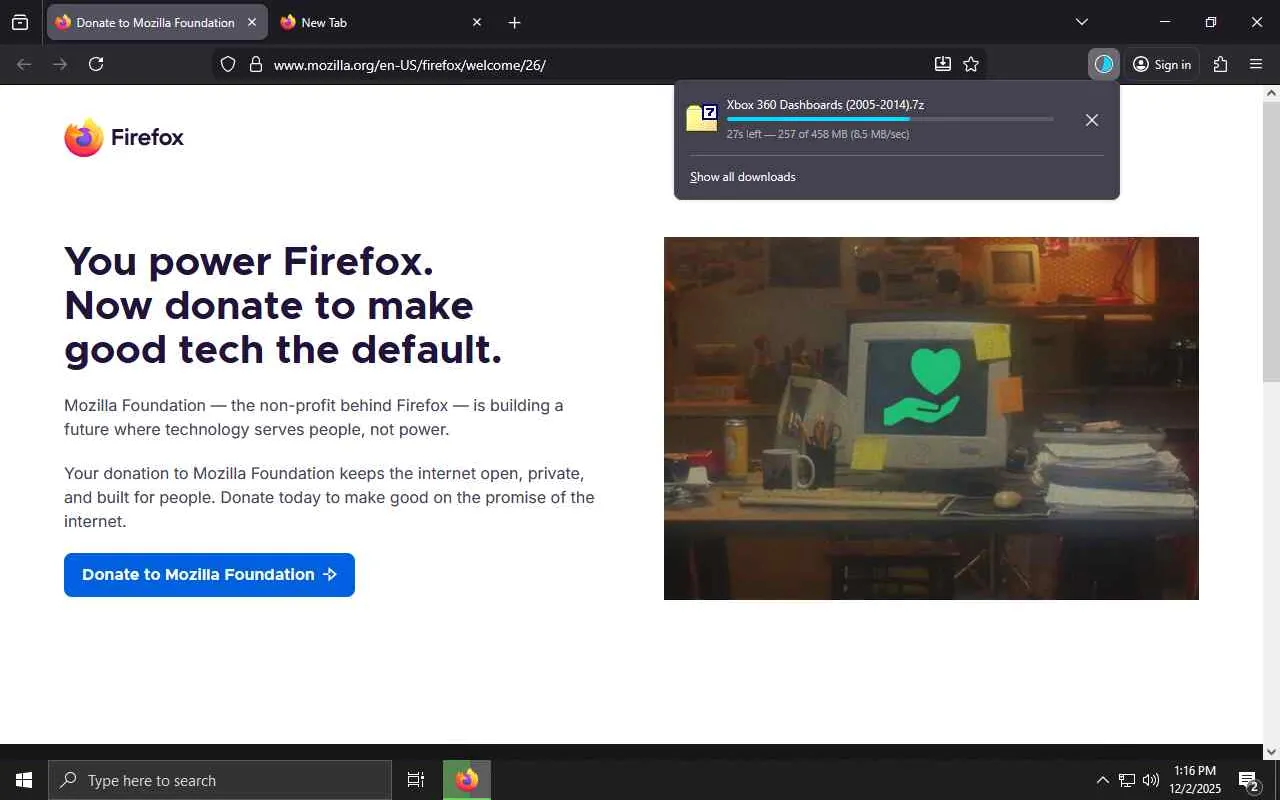Click the page vertical scrollbar thumb

1271,240
